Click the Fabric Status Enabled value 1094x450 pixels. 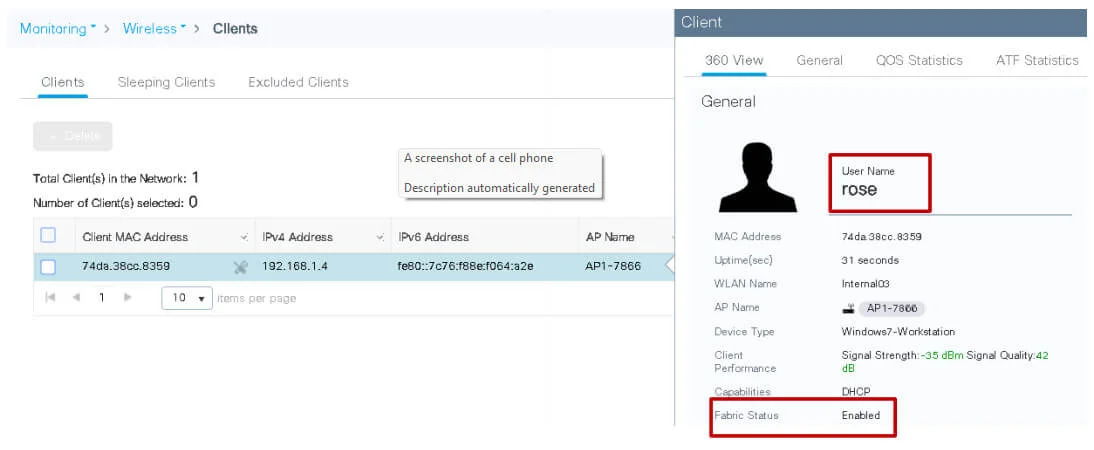pos(861,415)
